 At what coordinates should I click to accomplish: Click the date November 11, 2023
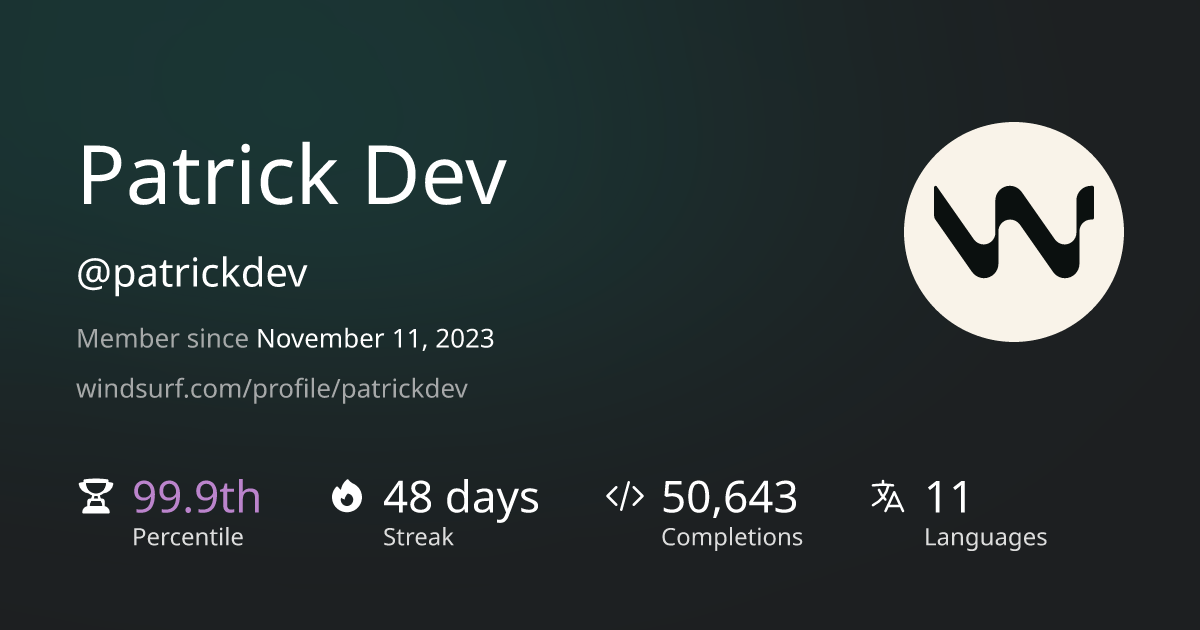tap(375, 339)
